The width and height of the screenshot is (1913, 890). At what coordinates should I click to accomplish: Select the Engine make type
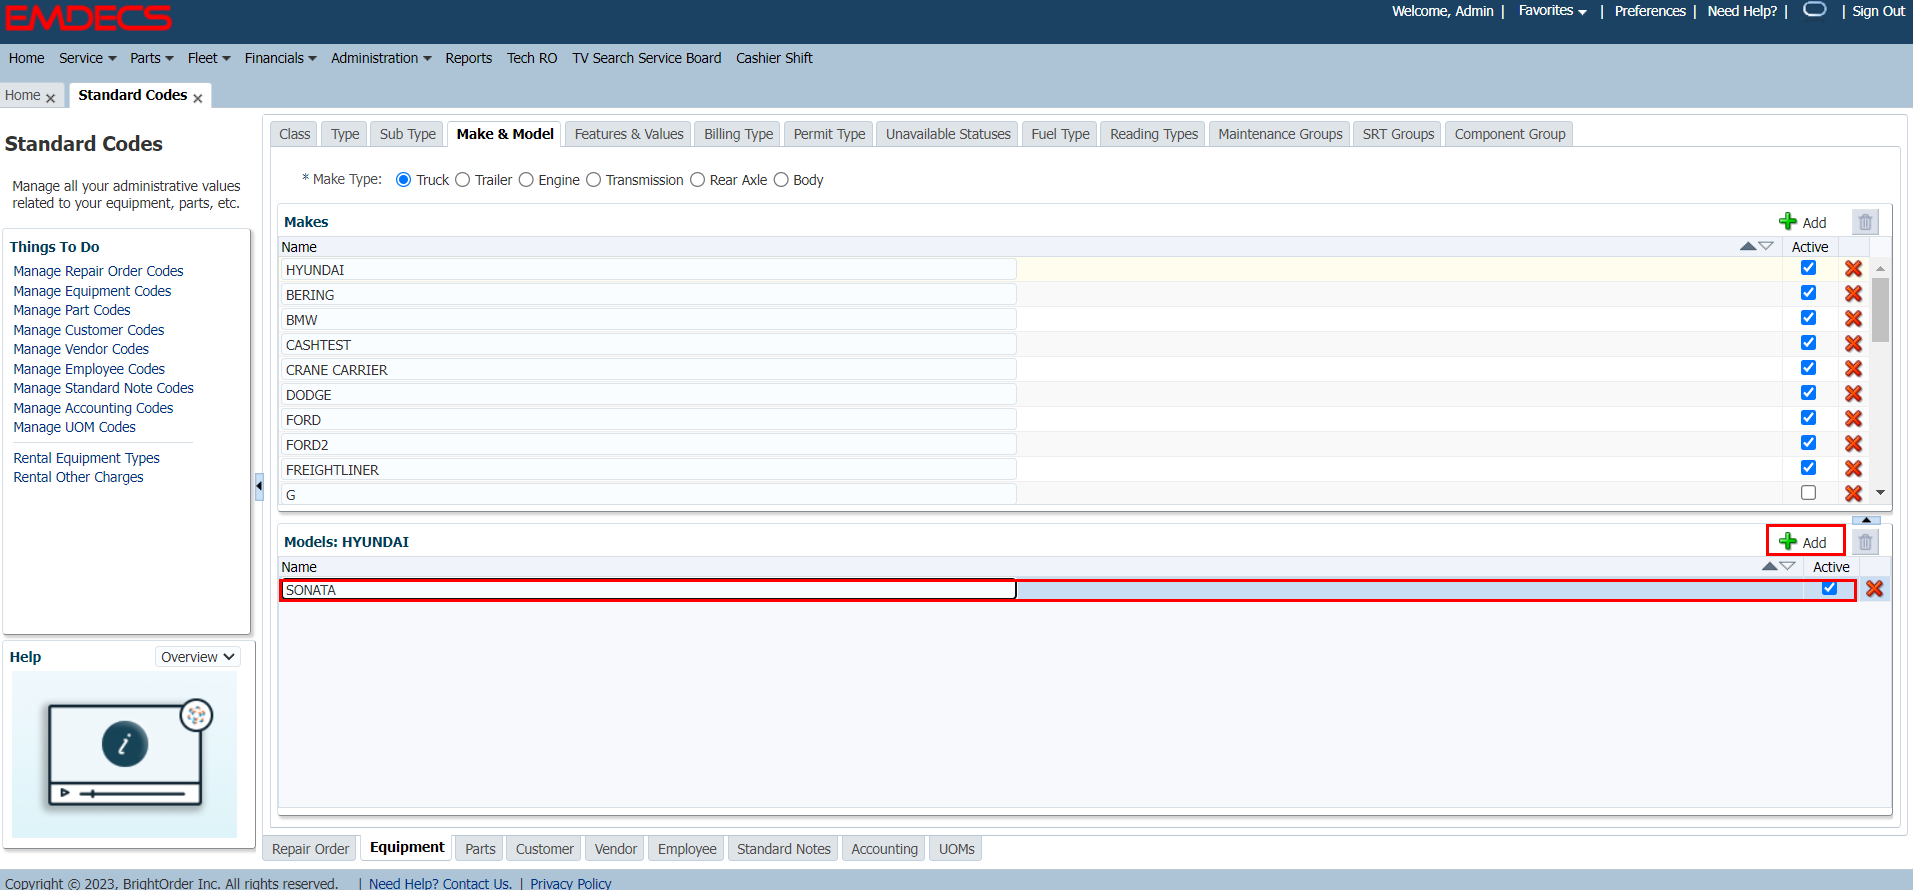tap(526, 180)
